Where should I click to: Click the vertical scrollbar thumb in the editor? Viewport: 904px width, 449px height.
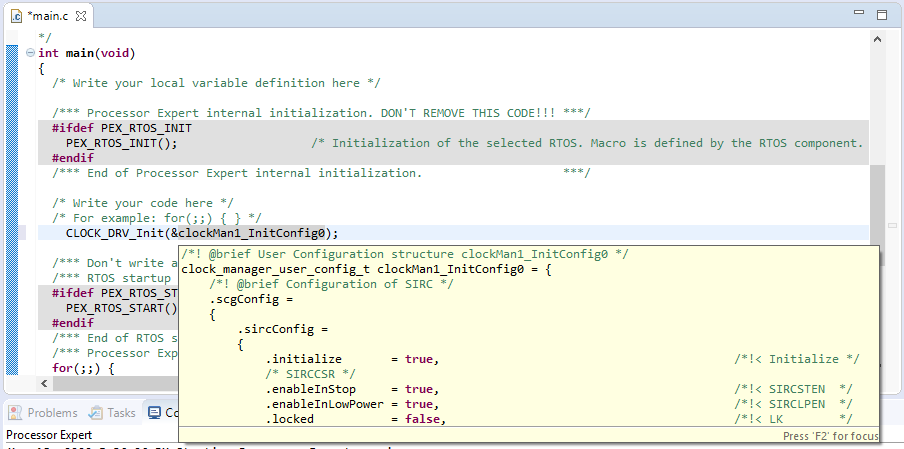tap(877, 203)
